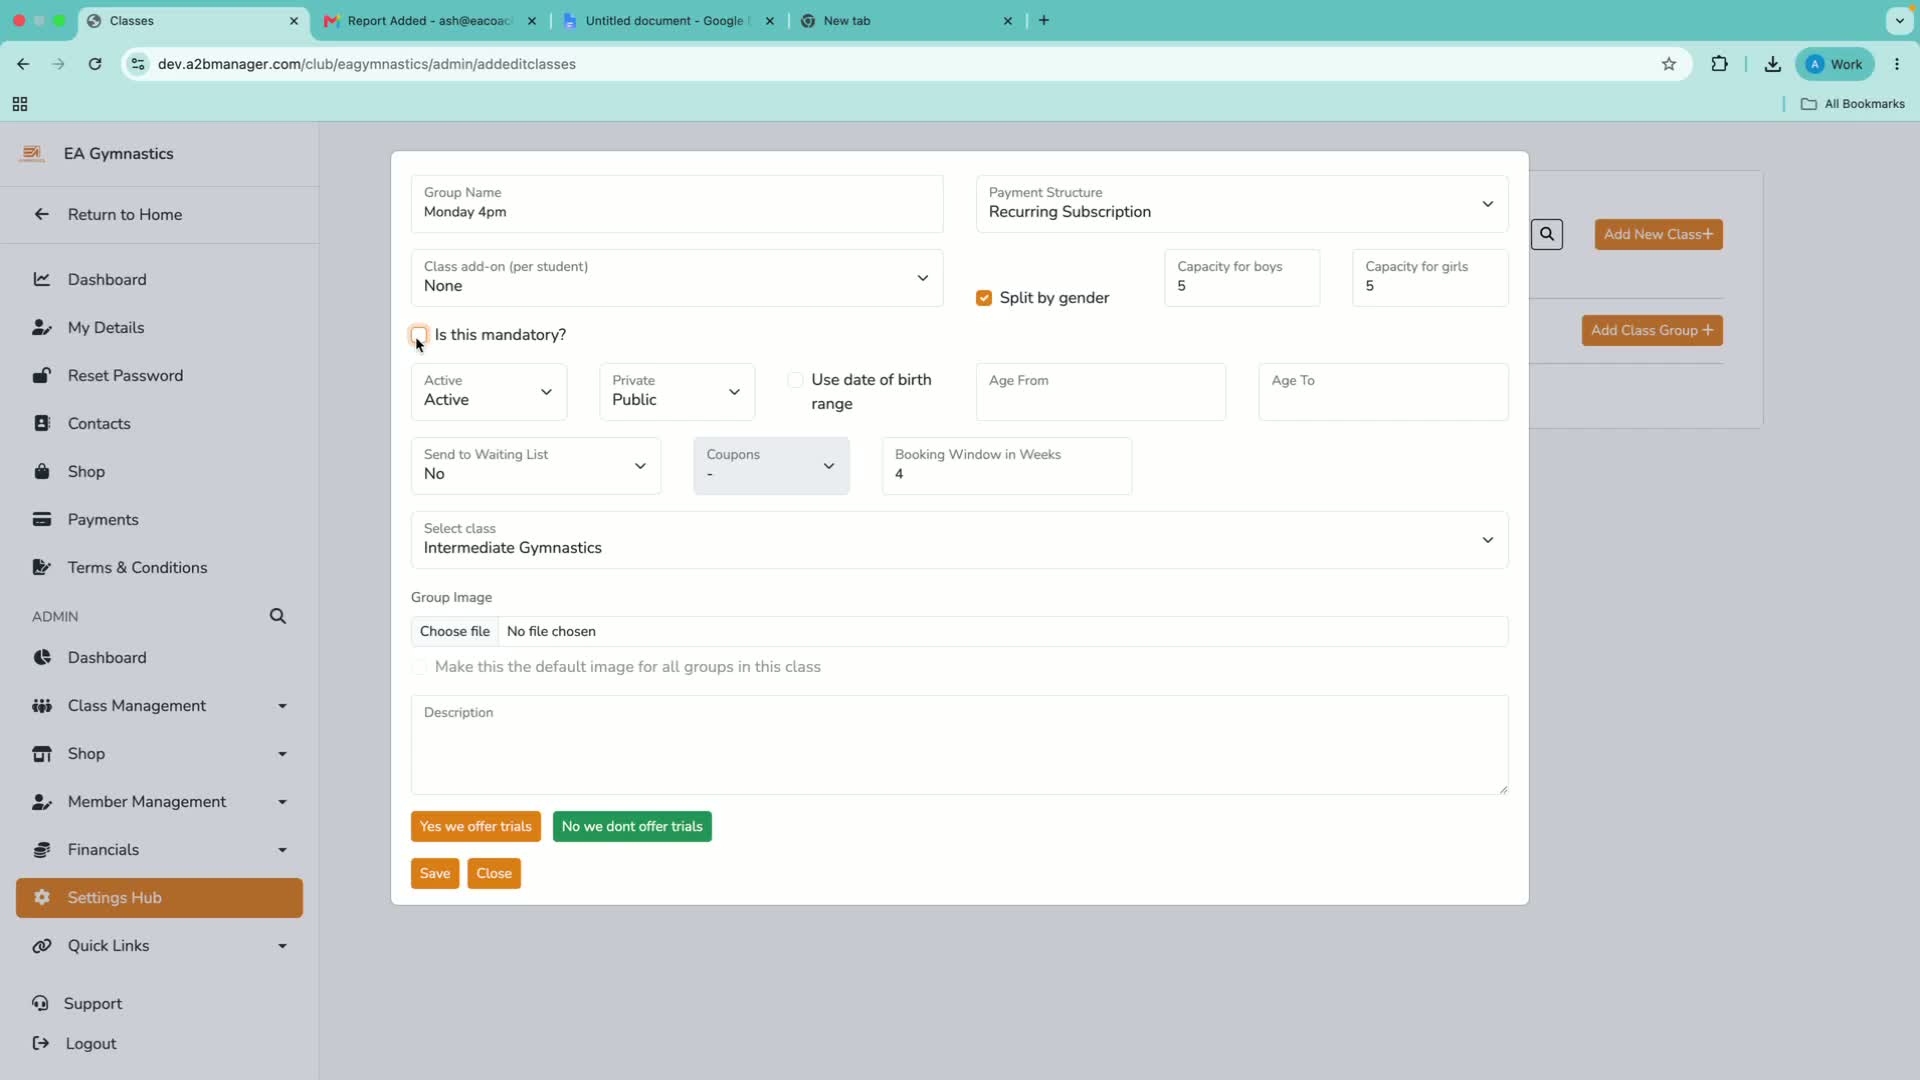This screenshot has height=1080, width=1920.
Task: Bookmark this page with the star icon
Action: click(1669, 64)
